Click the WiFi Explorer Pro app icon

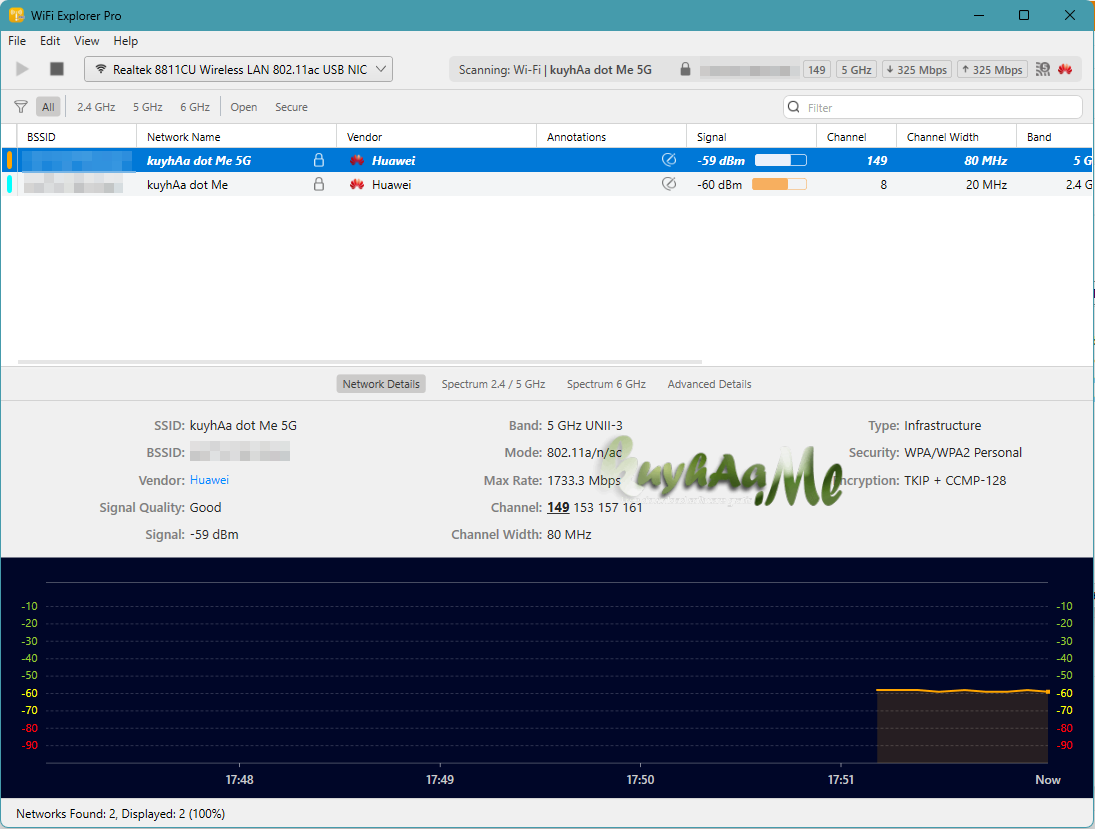point(16,15)
